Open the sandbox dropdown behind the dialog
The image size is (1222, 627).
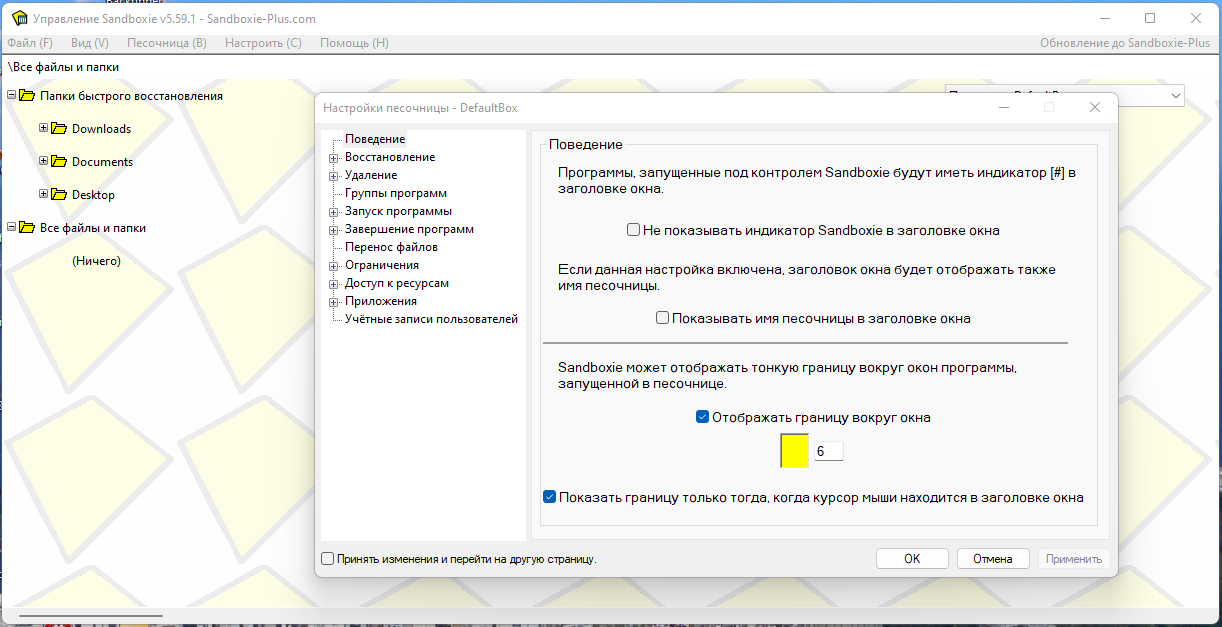[1174, 96]
